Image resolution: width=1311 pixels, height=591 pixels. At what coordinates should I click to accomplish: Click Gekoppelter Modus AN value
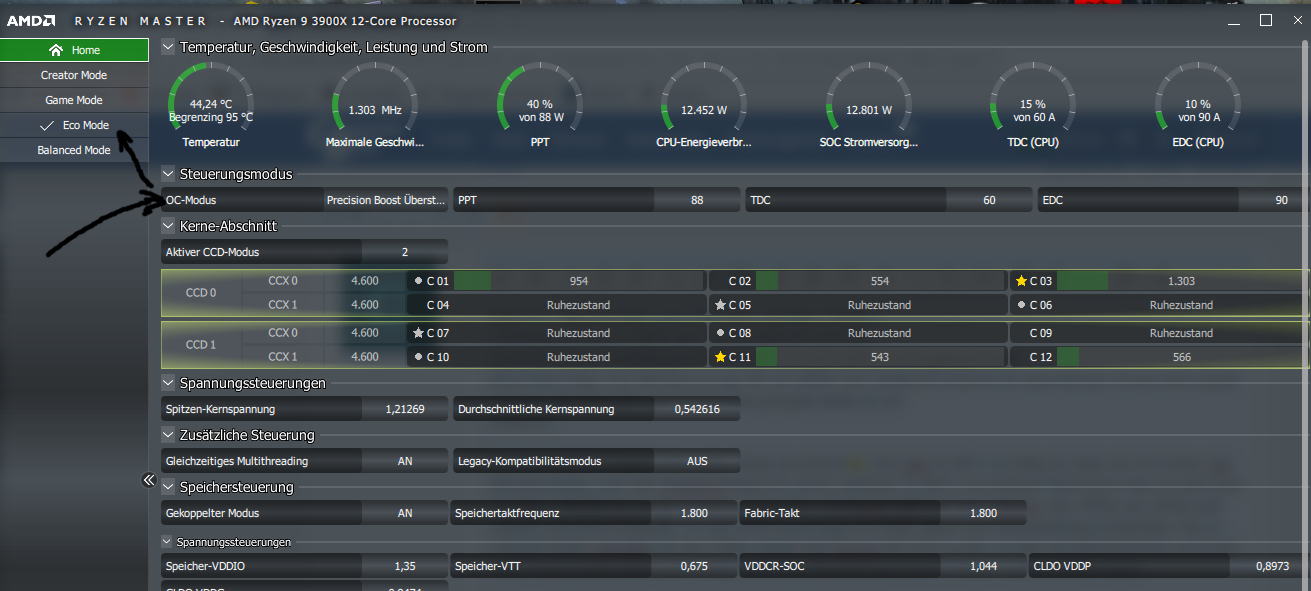pos(405,513)
